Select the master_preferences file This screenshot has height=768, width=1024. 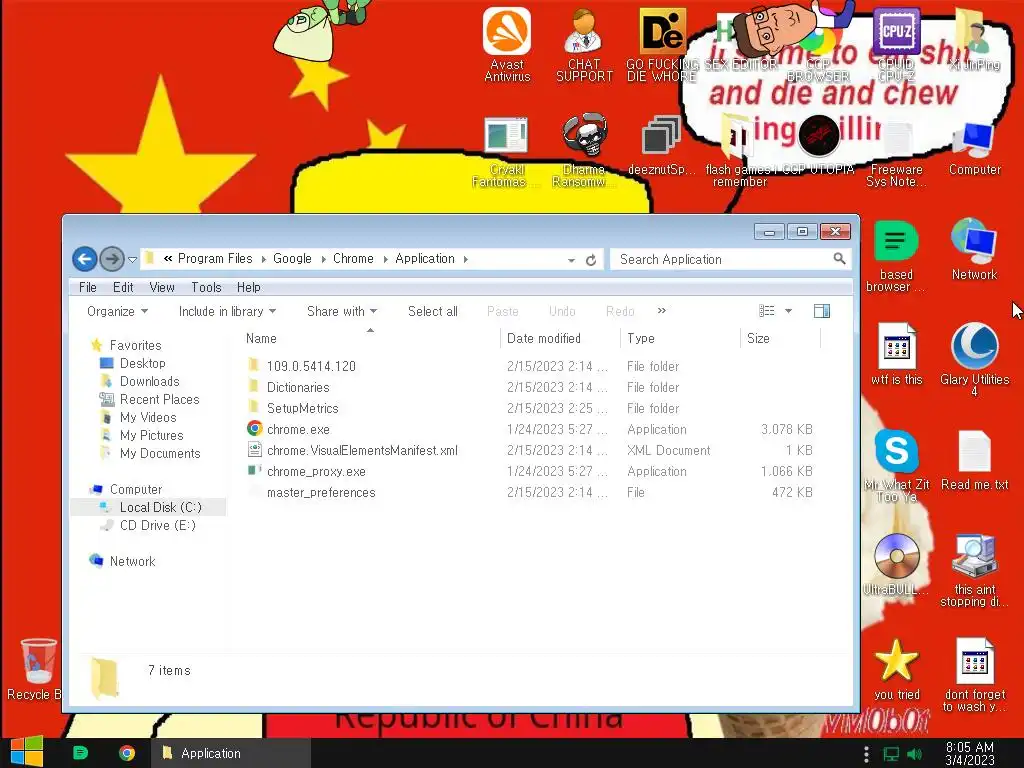click(321, 492)
